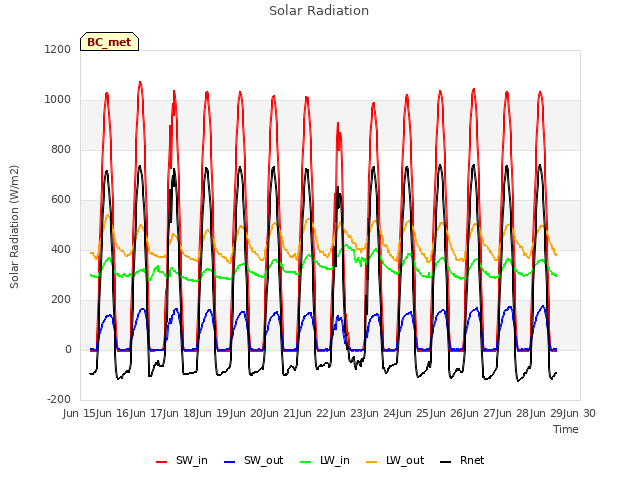
Task: Toggle LW_in series in legend
Action: [325, 460]
